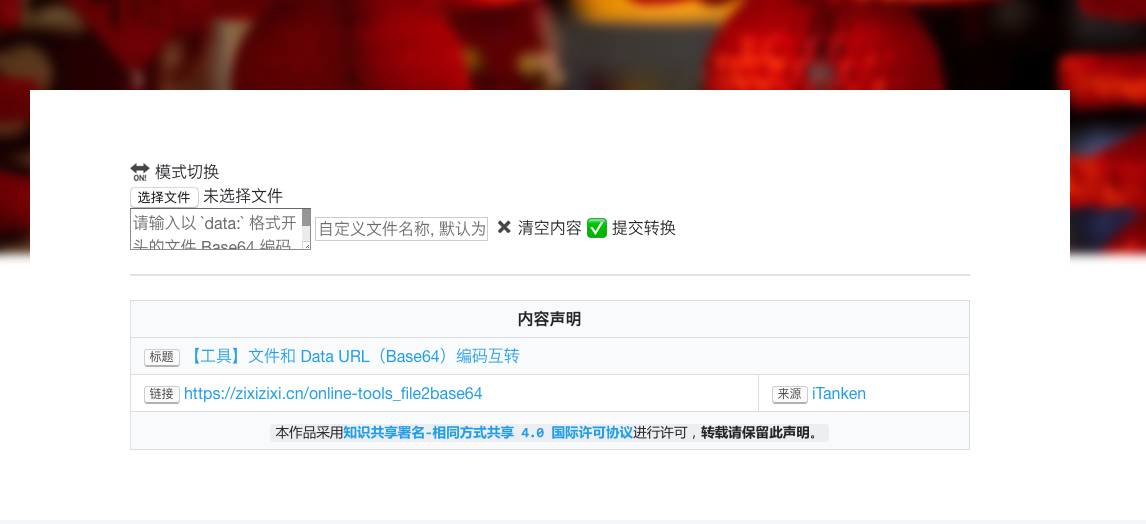This screenshot has height=524, width=1146.
Task: Click the black X clear icon
Action: click(504, 227)
